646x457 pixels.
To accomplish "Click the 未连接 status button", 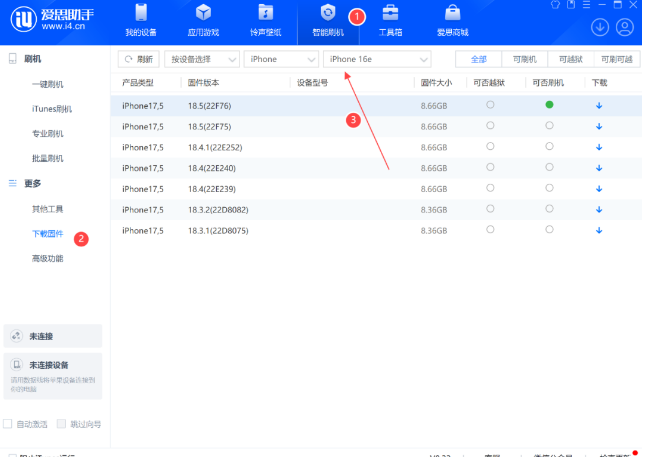I will [x=53, y=336].
